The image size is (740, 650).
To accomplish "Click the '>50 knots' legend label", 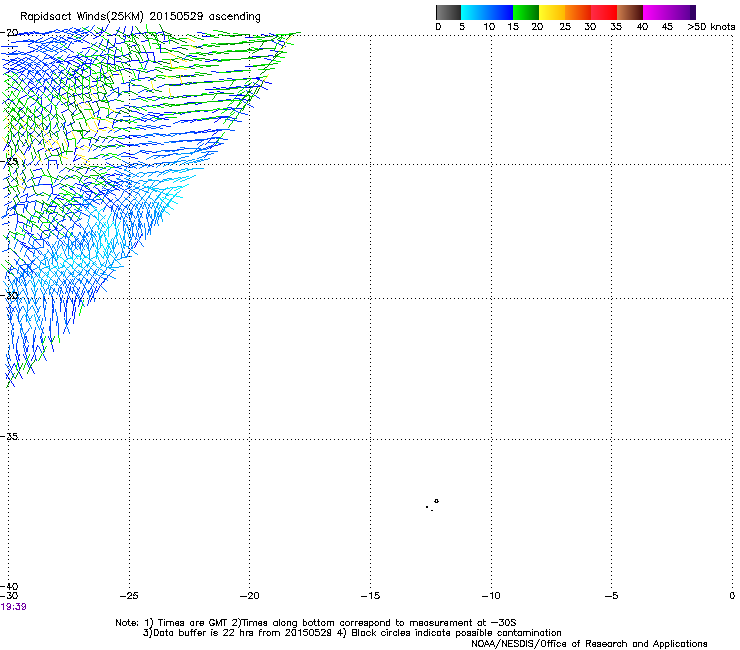I will pyautogui.click(x=711, y=27).
